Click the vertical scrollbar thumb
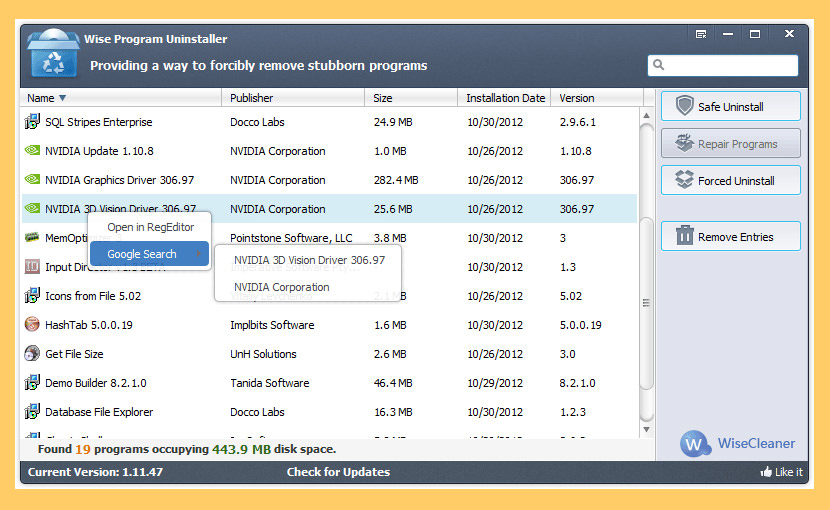This screenshot has width=830, height=510. (x=646, y=303)
